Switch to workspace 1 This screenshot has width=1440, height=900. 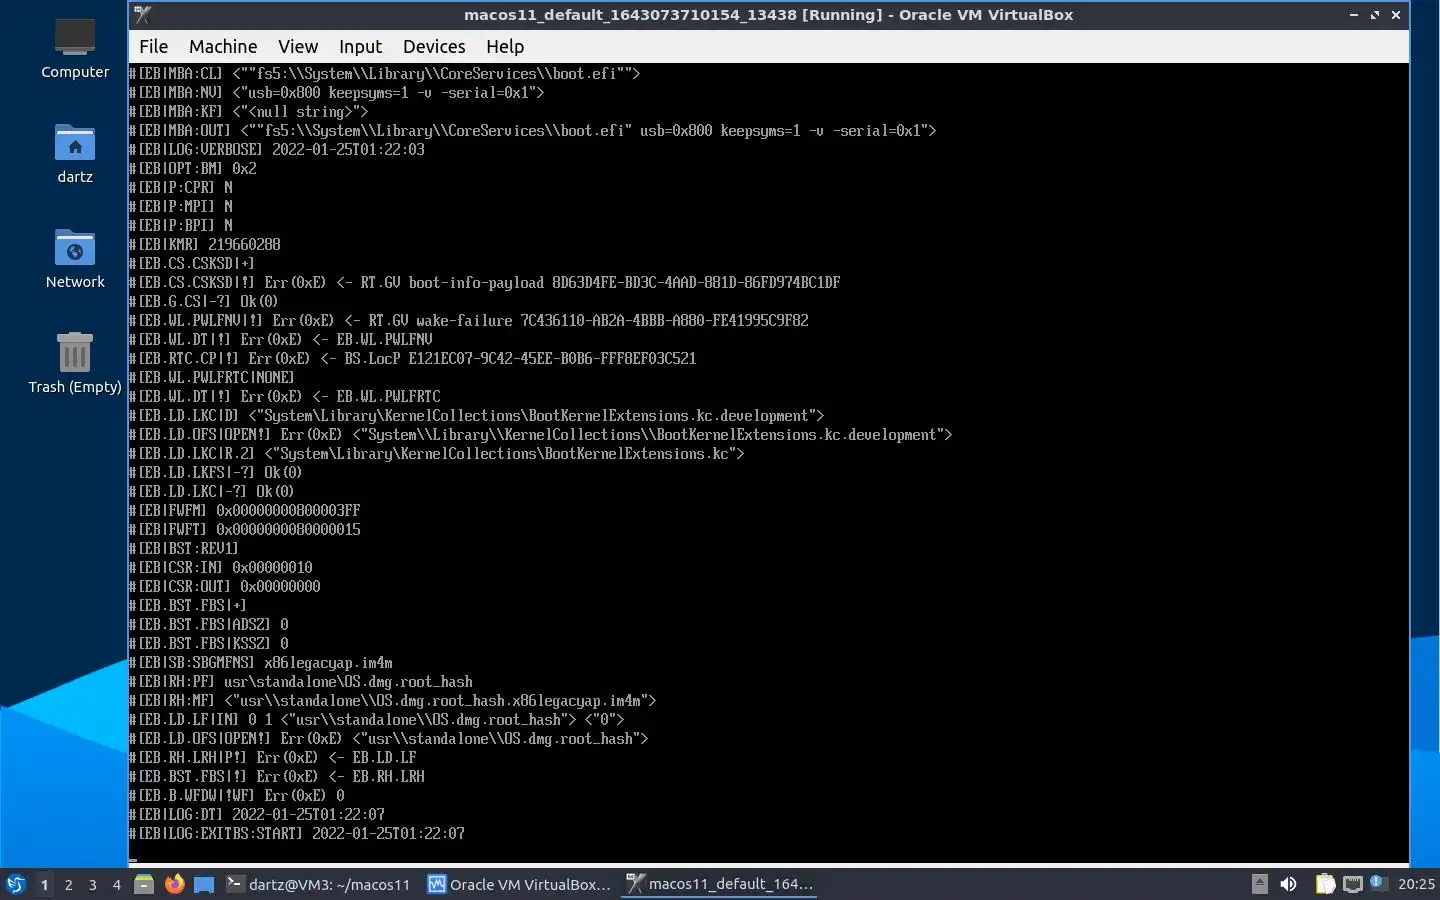44,884
